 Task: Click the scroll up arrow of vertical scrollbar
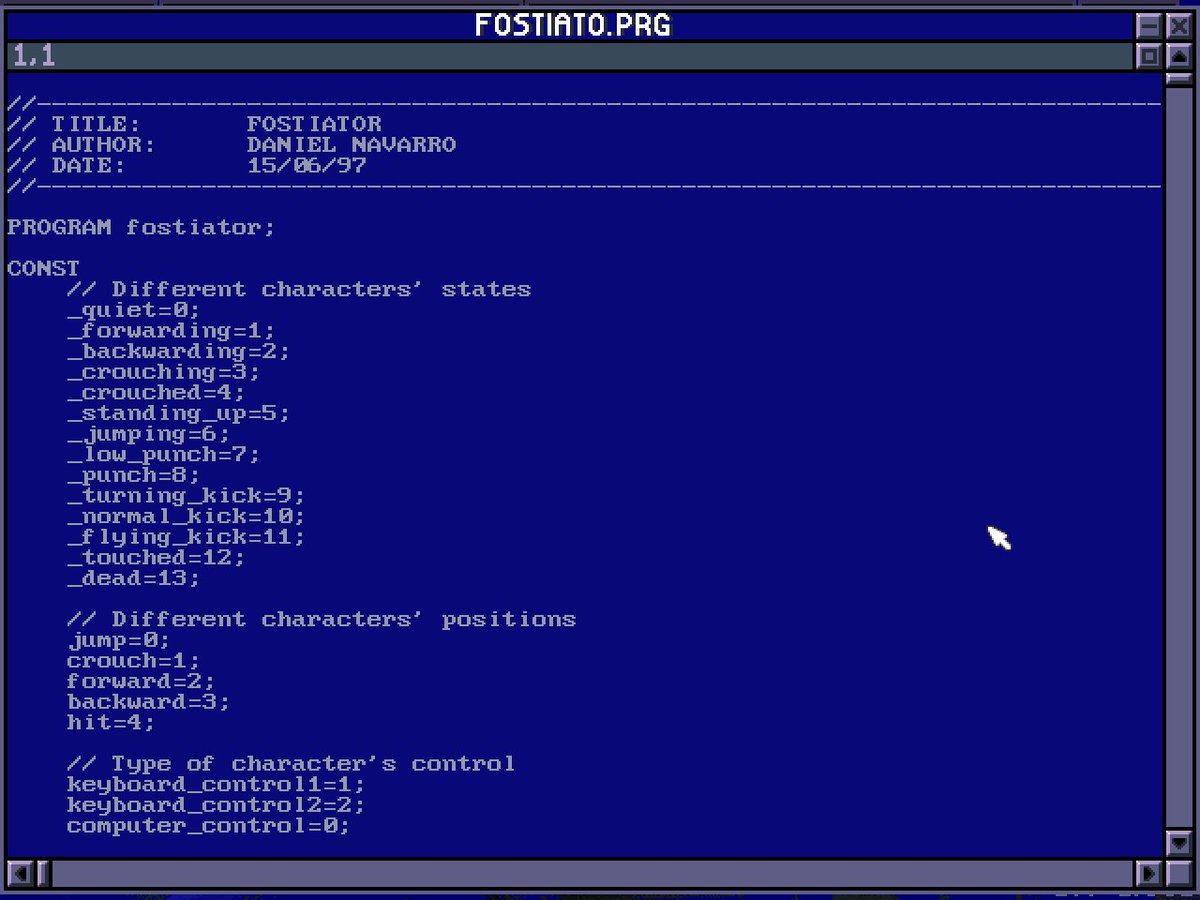click(x=1179, y=56)
